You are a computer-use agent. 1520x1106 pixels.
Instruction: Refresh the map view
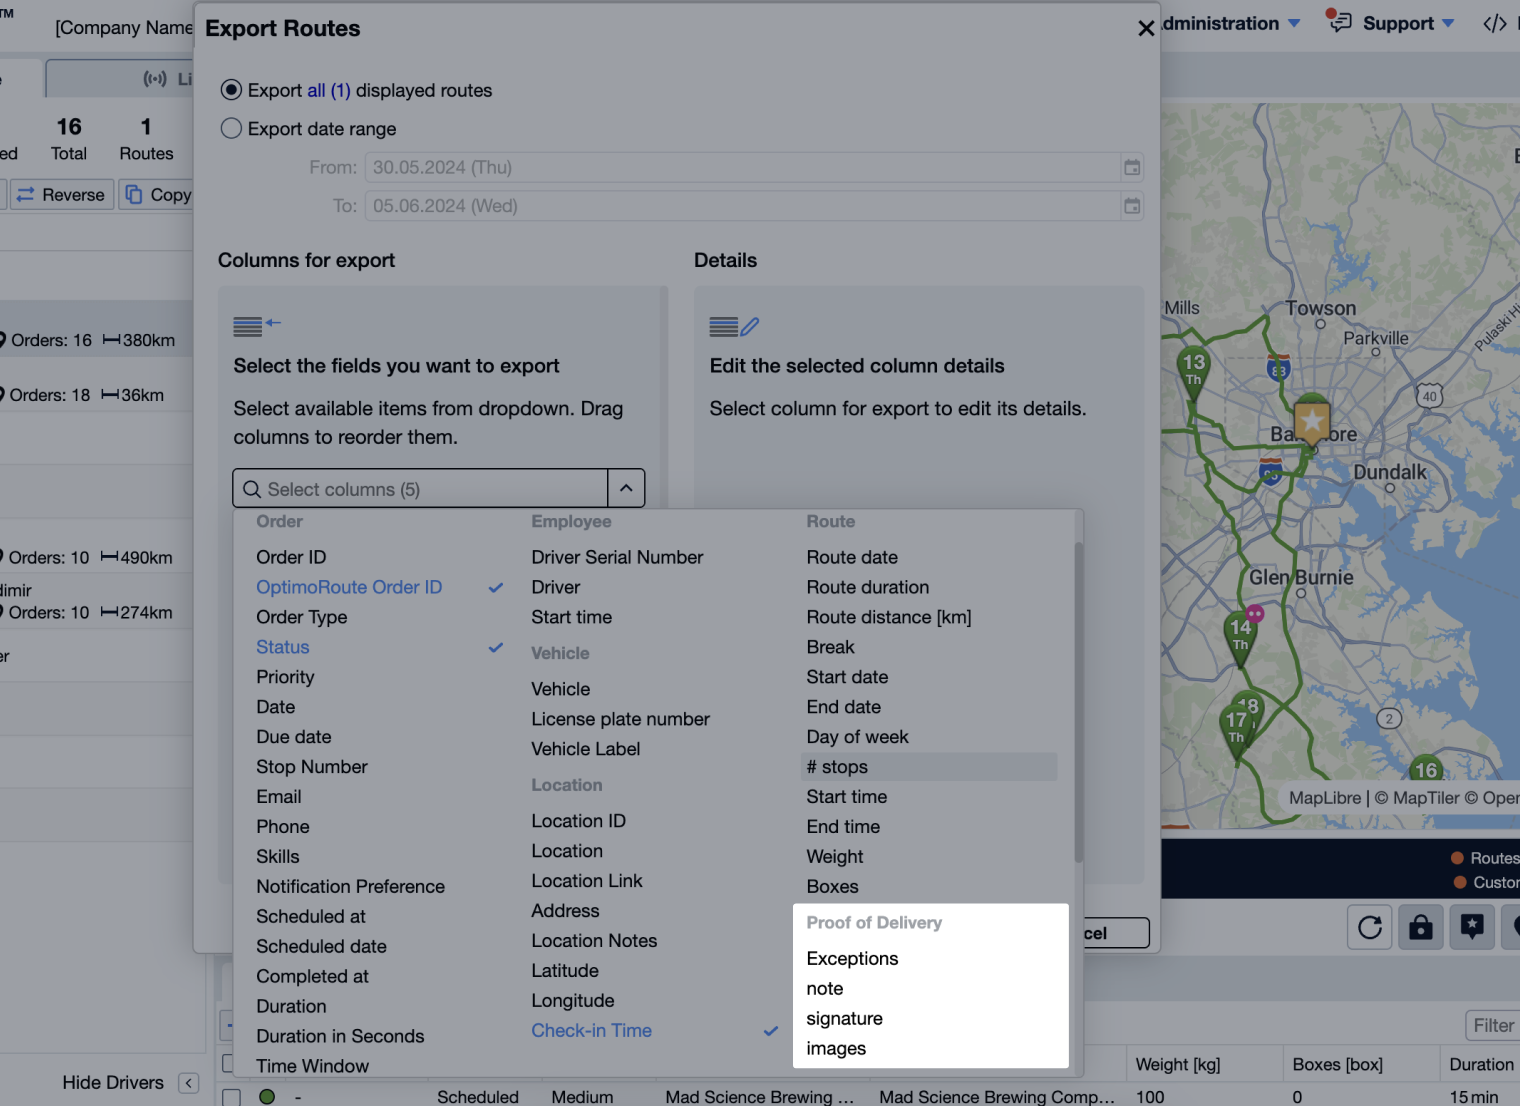click(x=1369, y=927)
